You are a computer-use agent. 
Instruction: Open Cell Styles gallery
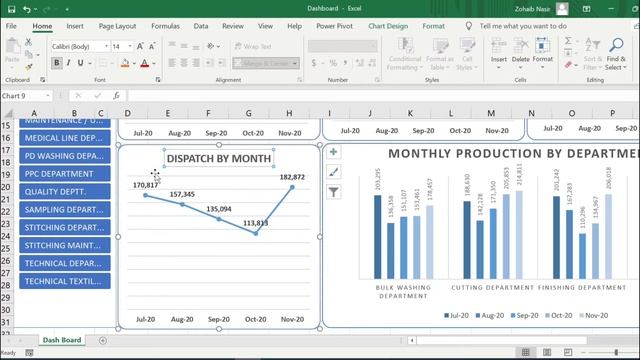pos(467,53)
